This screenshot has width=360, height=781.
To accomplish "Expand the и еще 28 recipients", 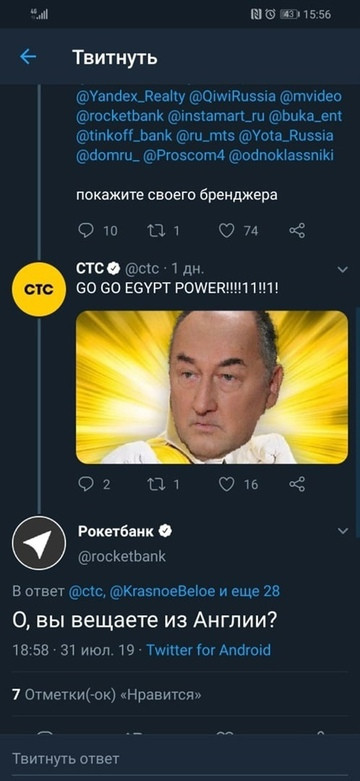I will (249, 591).
